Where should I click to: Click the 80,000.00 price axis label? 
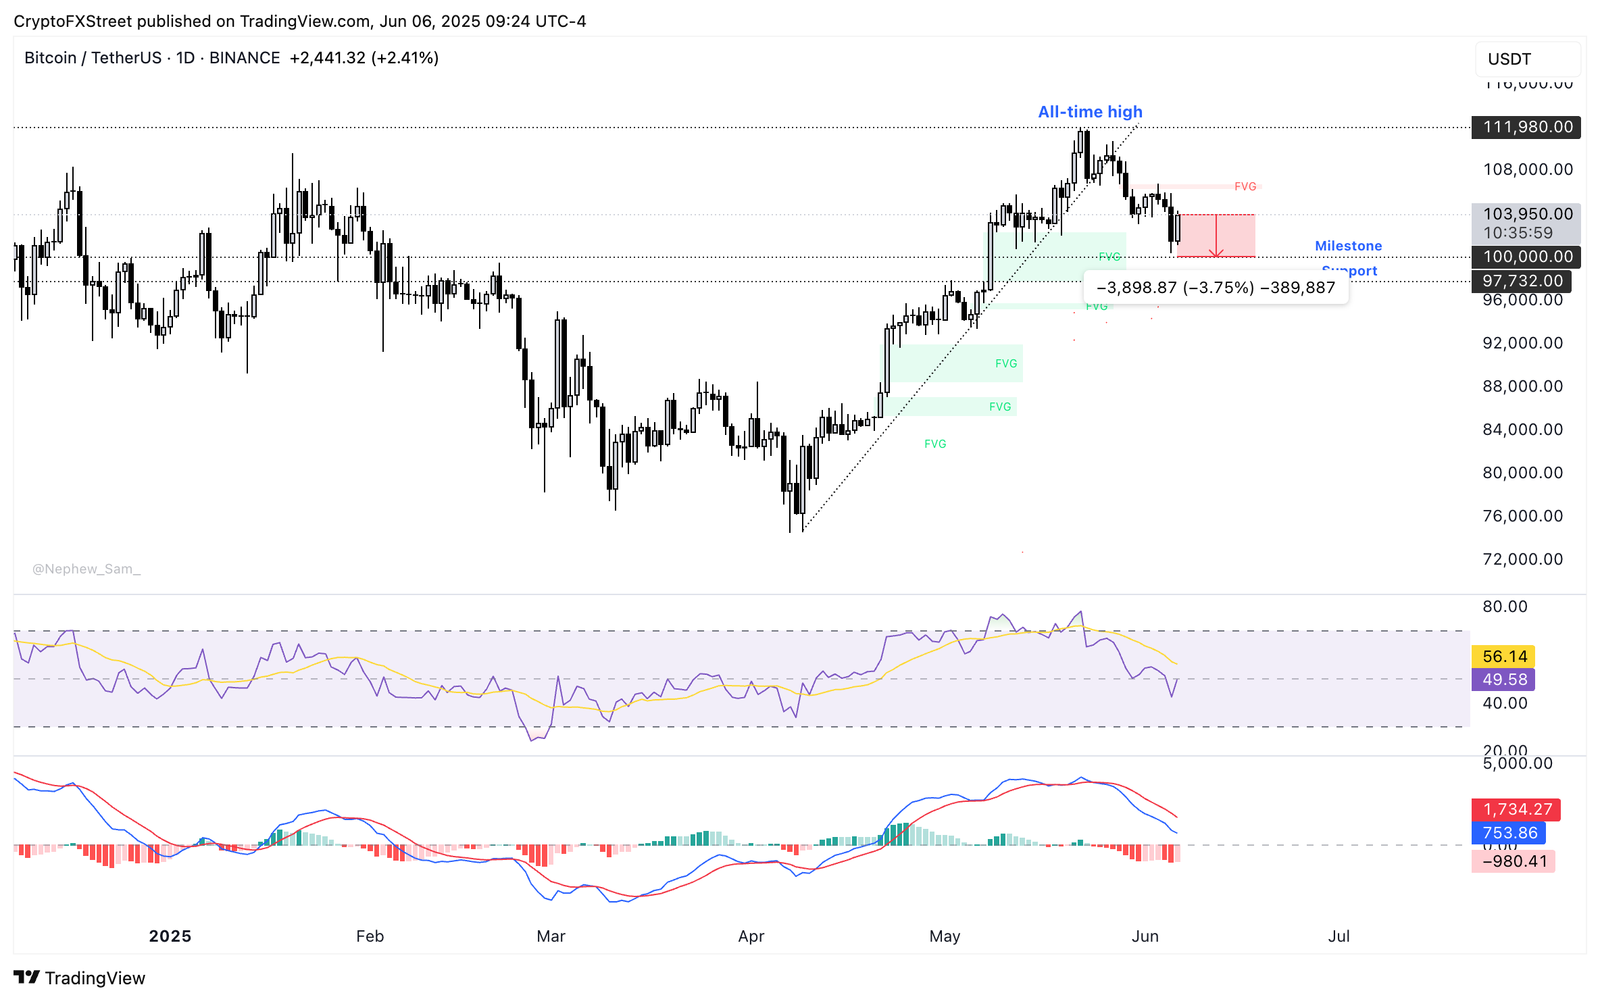[x=1523, y=473]
